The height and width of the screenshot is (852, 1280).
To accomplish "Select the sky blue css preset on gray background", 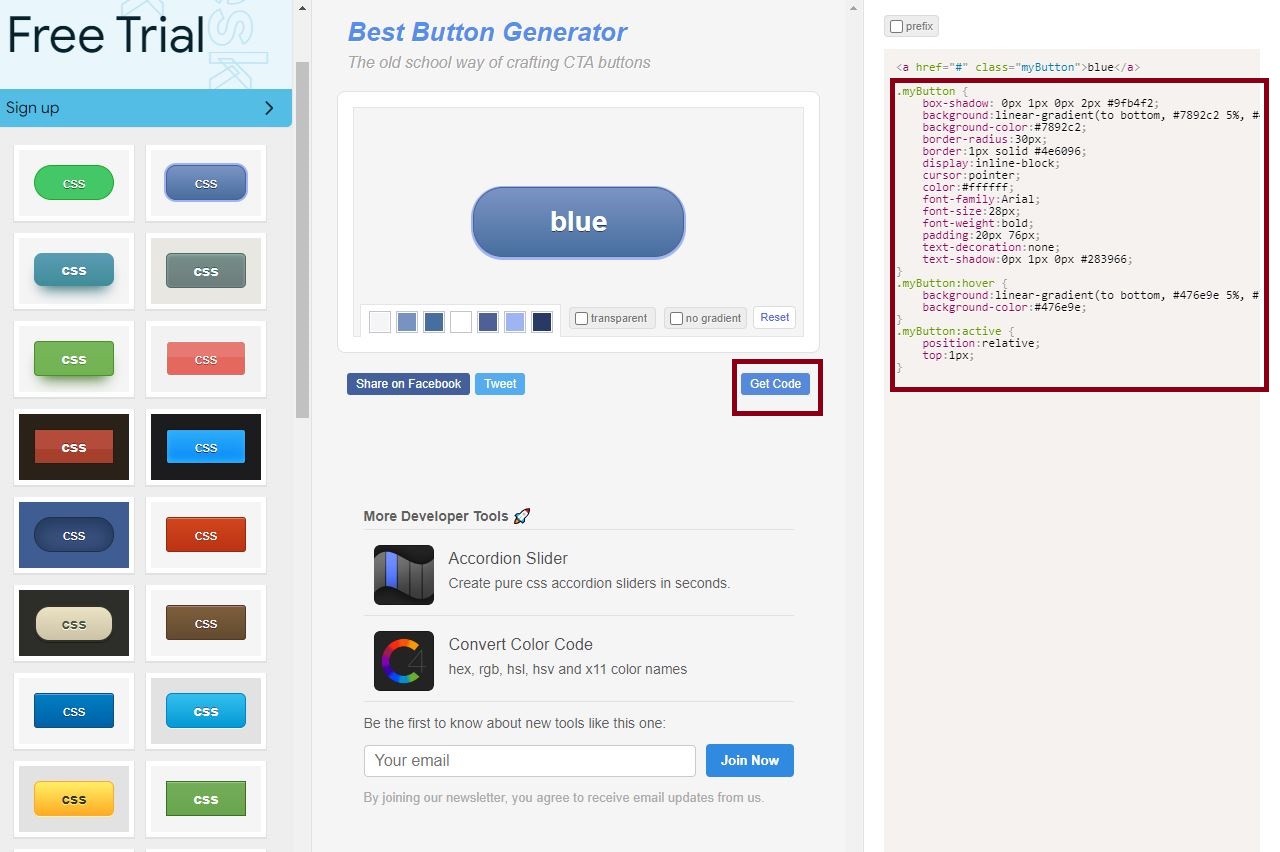I will pyautogui.click(x=206, y=711).
